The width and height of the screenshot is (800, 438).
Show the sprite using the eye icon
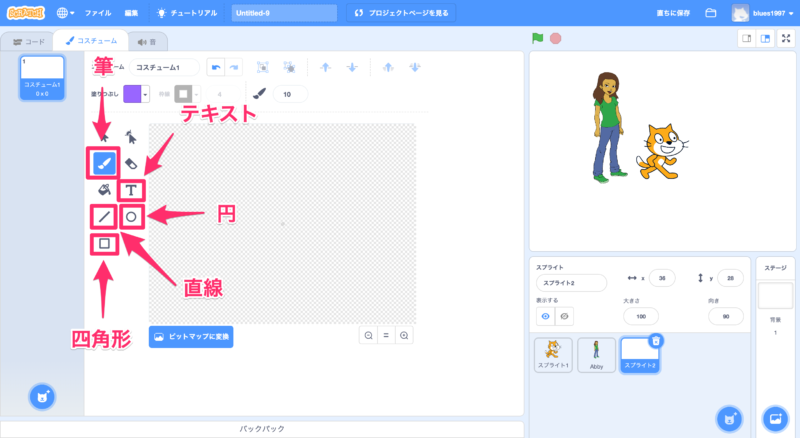point(546,316)
